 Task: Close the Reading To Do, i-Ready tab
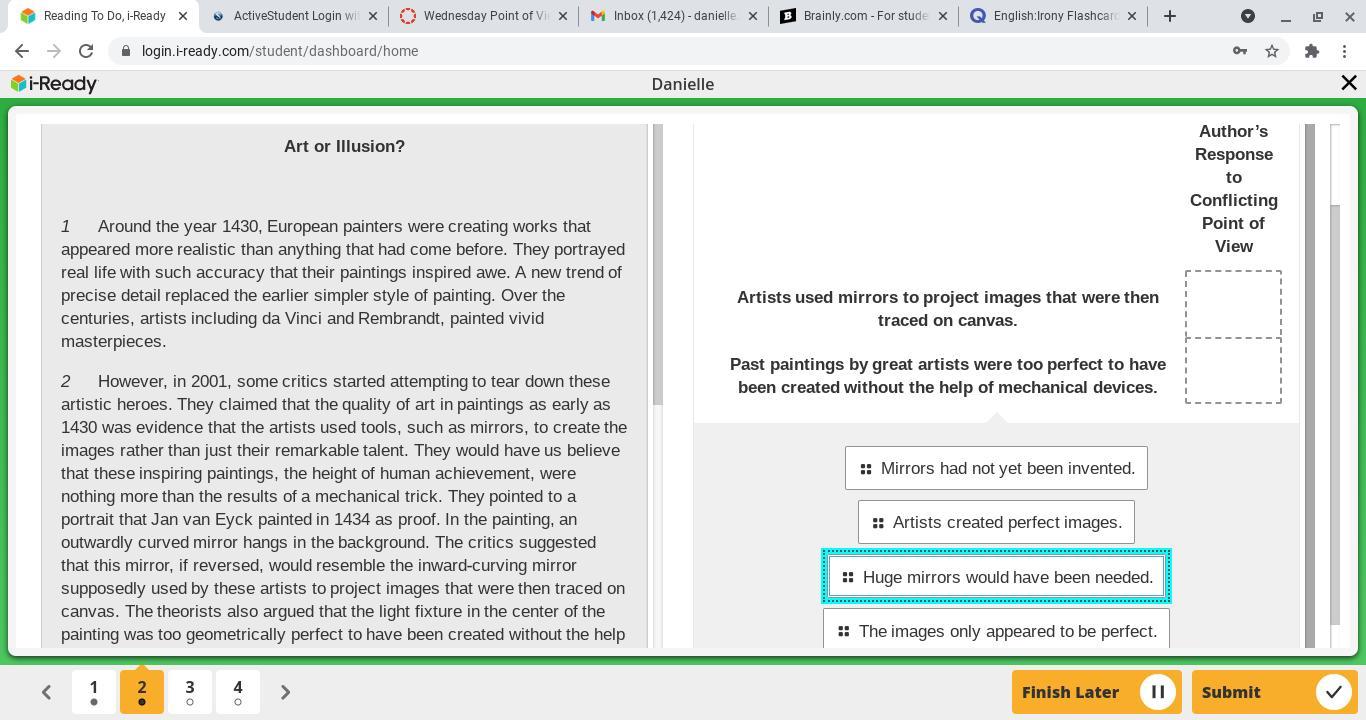[182, 16]
